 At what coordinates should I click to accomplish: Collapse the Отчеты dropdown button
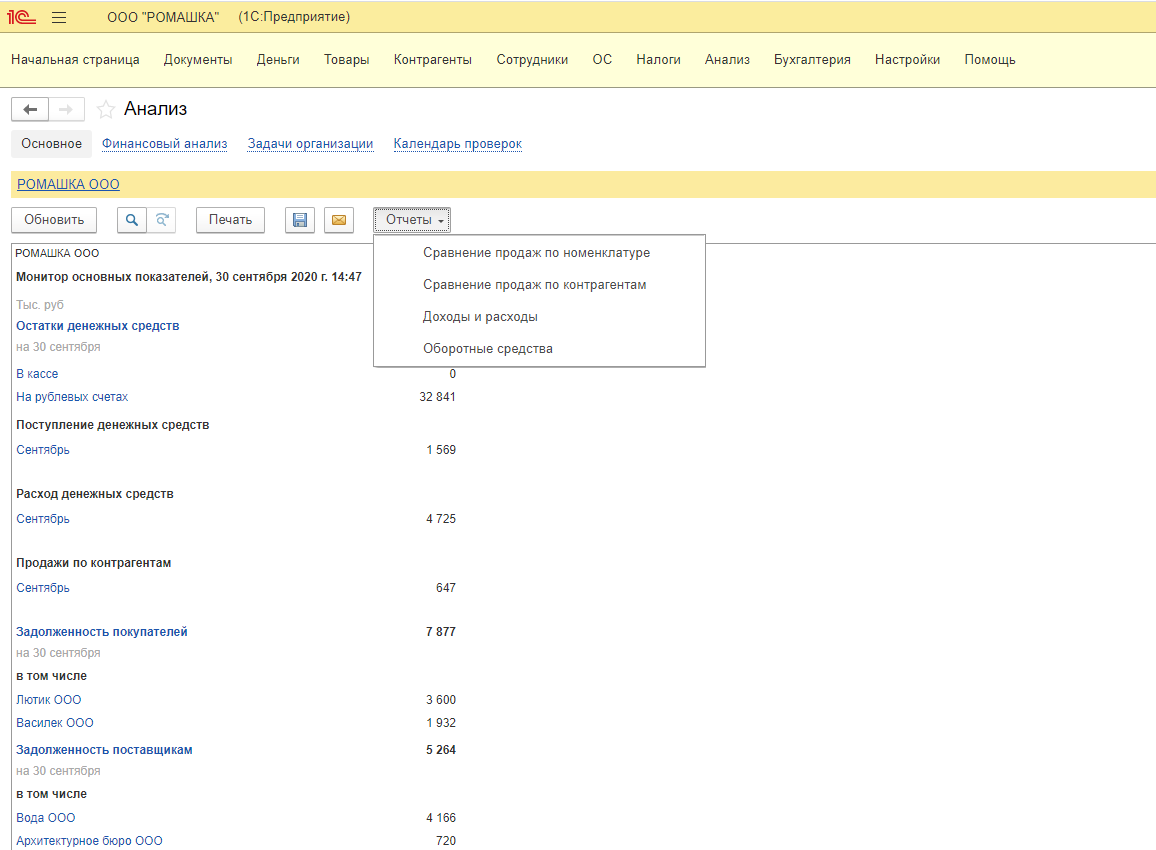point(412,220)
